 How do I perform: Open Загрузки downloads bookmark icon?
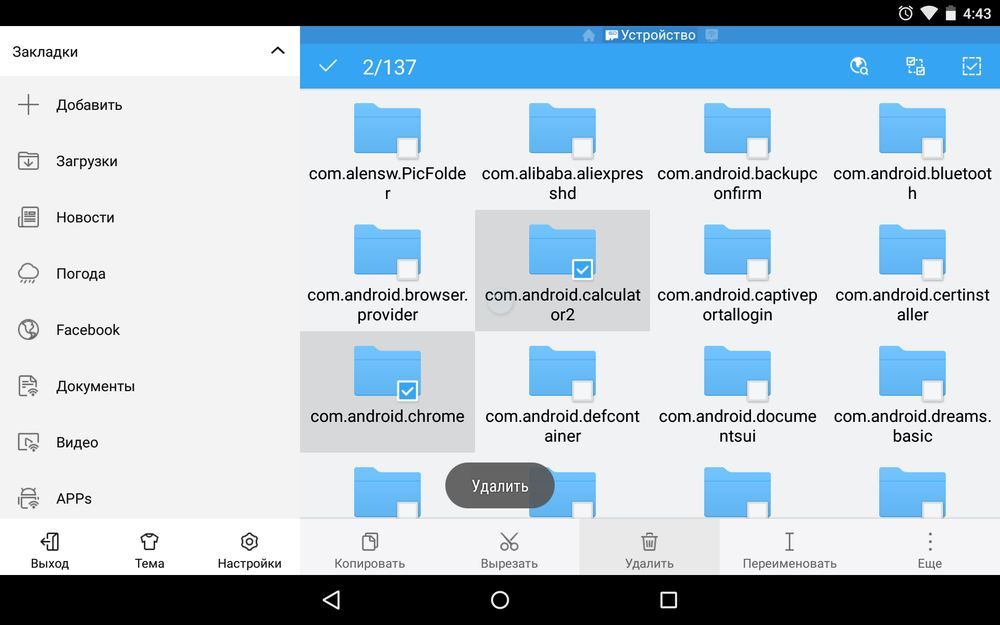point(28,161)
